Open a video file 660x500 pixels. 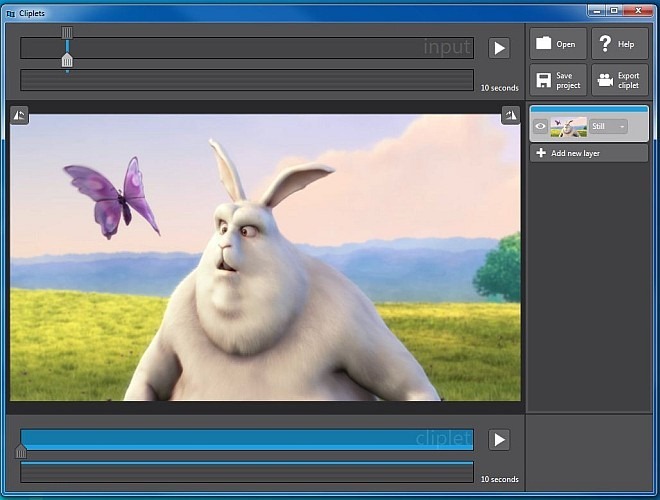[x=557, y=44]
